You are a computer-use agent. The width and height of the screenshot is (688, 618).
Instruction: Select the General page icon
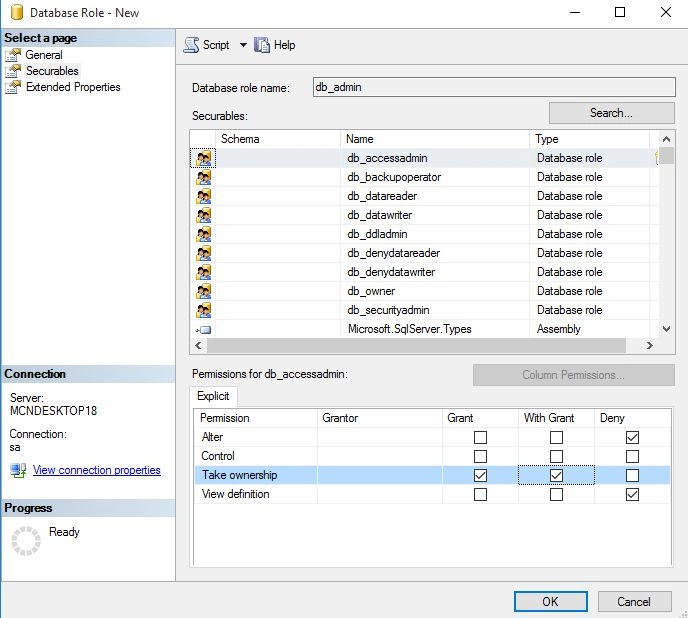pyautogui.click(x=13, y=55)
